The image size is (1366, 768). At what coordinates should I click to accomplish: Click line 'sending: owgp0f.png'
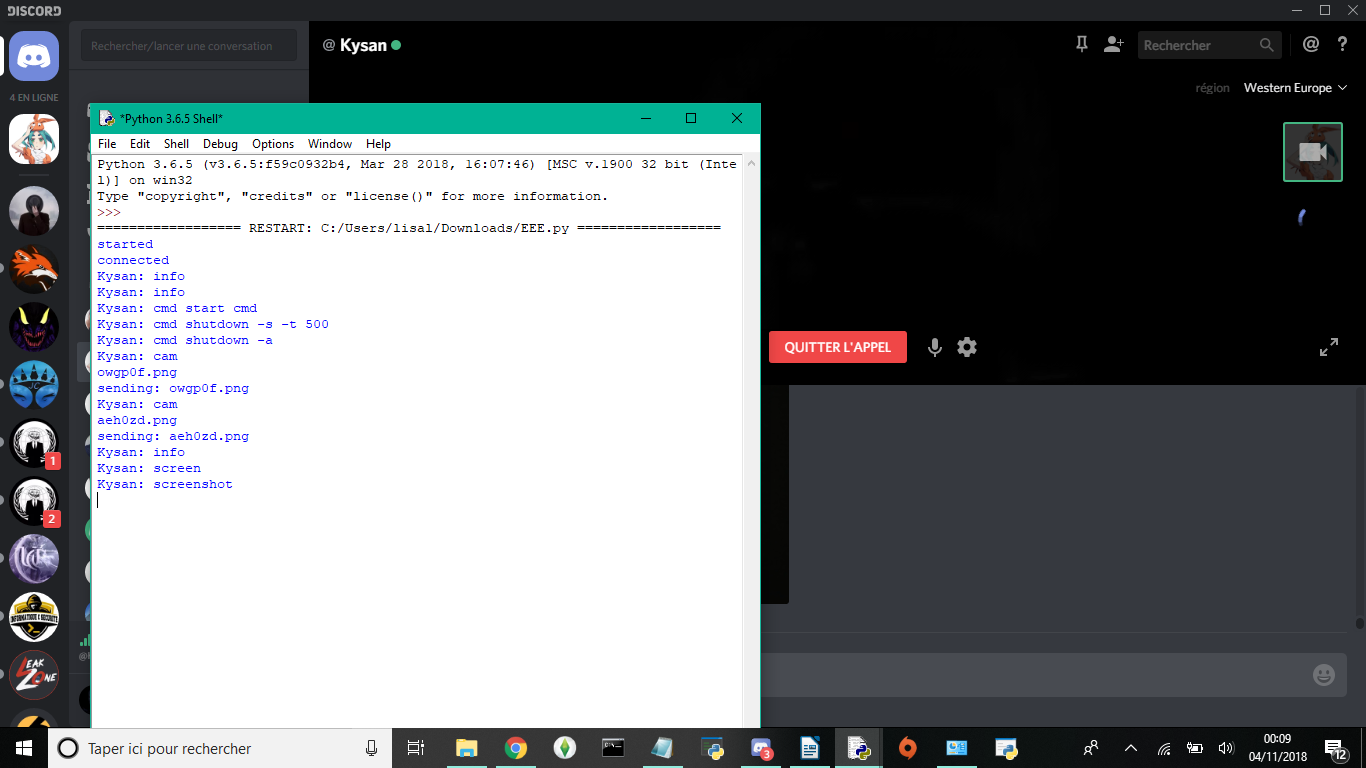(x=173, y=388)
